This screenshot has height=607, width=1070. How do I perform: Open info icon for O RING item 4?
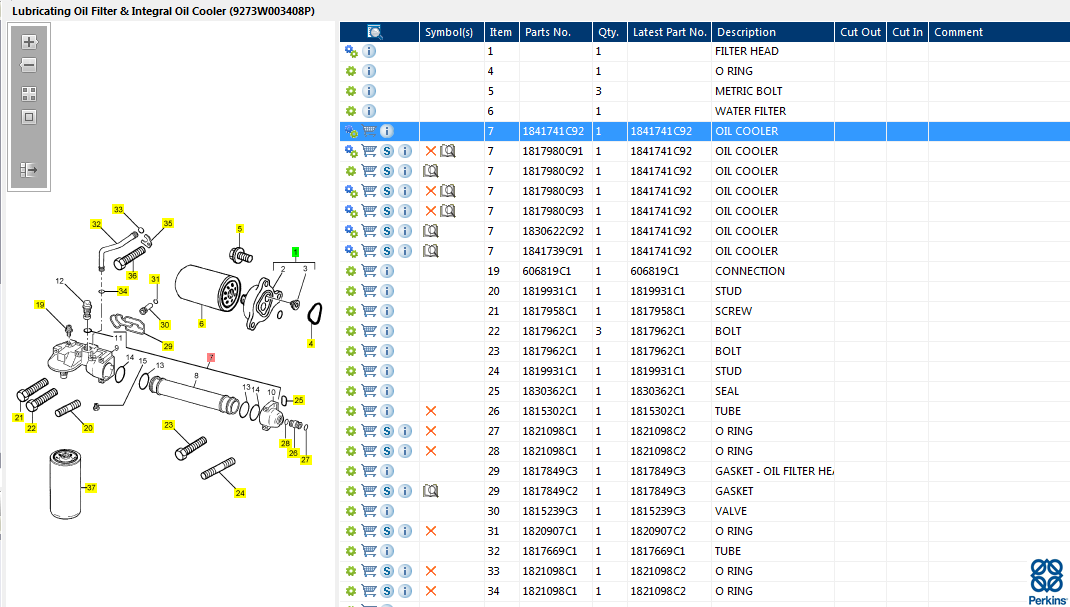(x=369, y=71)
